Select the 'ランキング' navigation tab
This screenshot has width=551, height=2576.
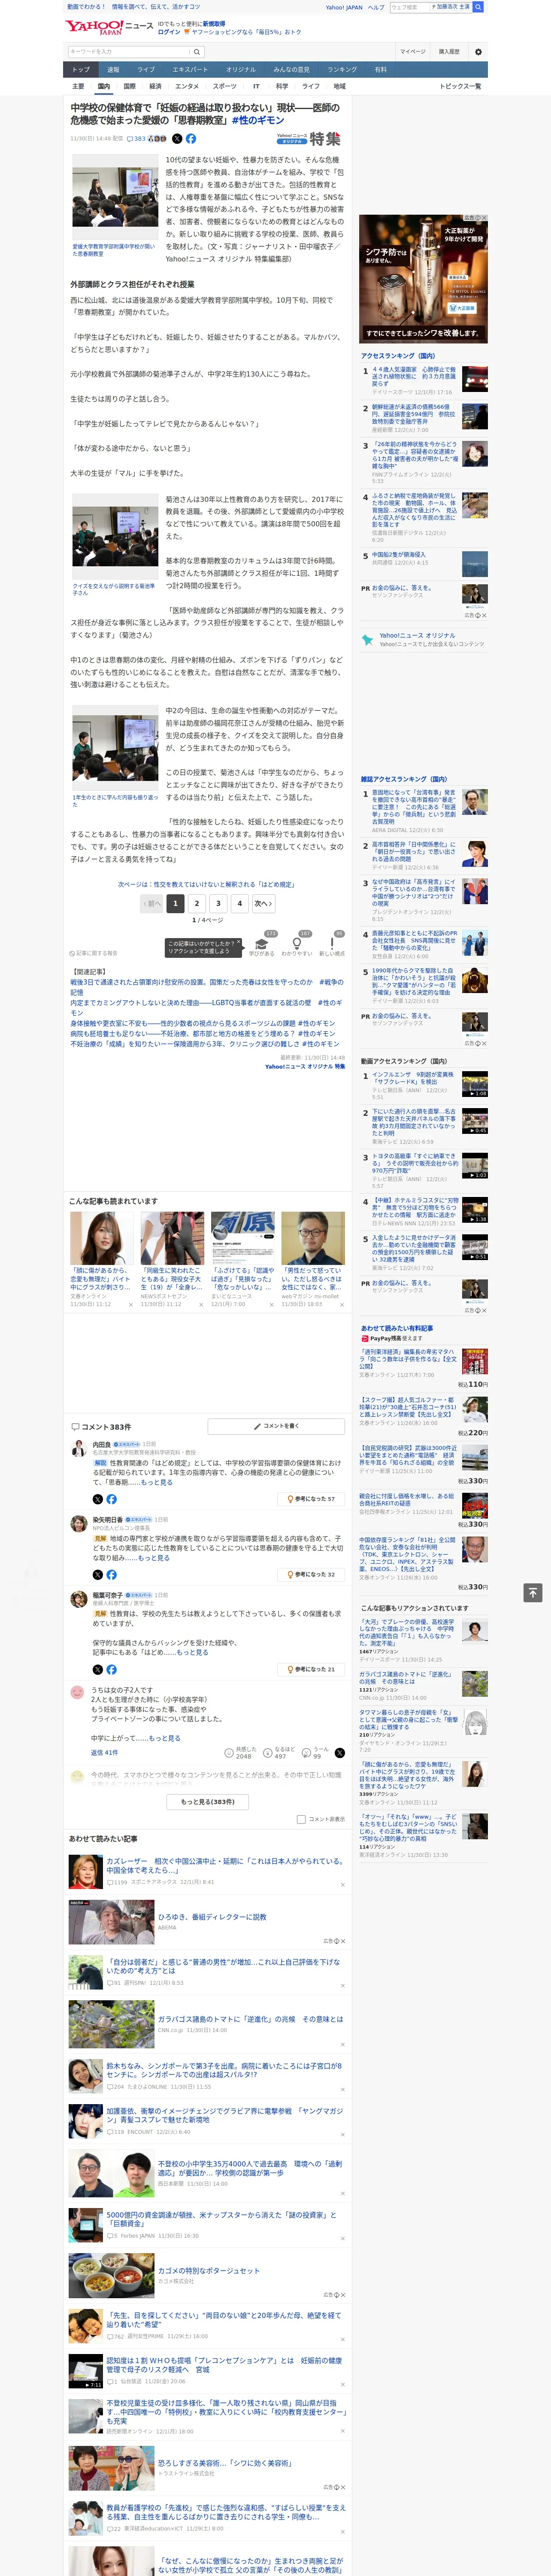(x=342, y=69)
